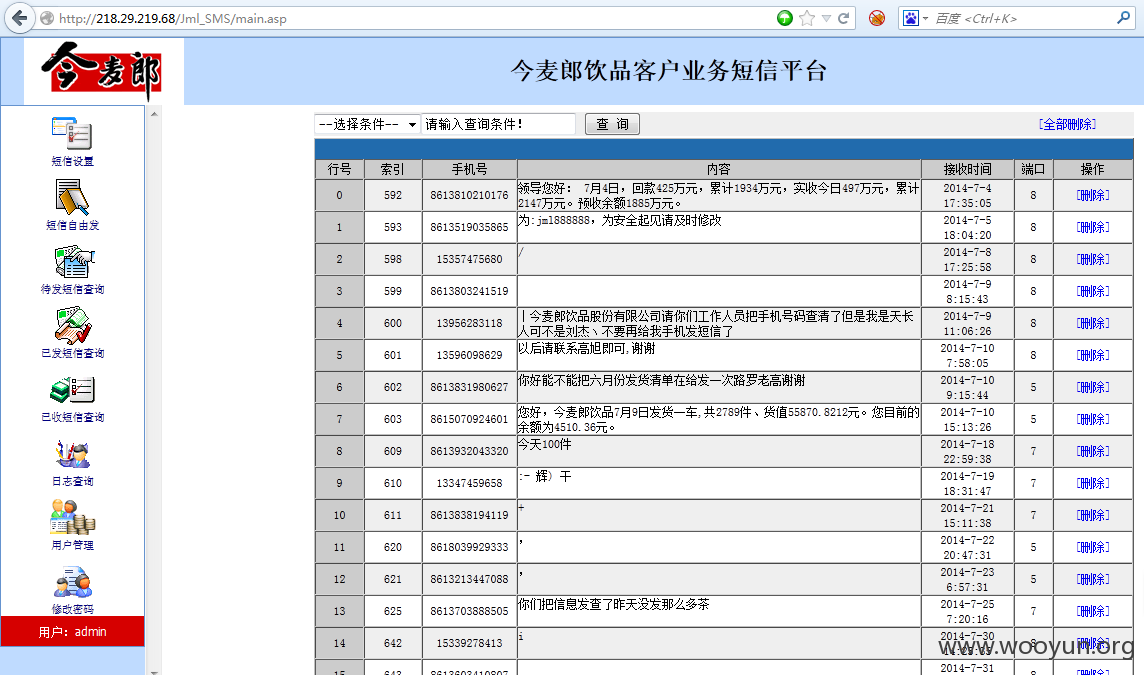
Task: Click phone number 8615070924601
Action: point(469,420)
